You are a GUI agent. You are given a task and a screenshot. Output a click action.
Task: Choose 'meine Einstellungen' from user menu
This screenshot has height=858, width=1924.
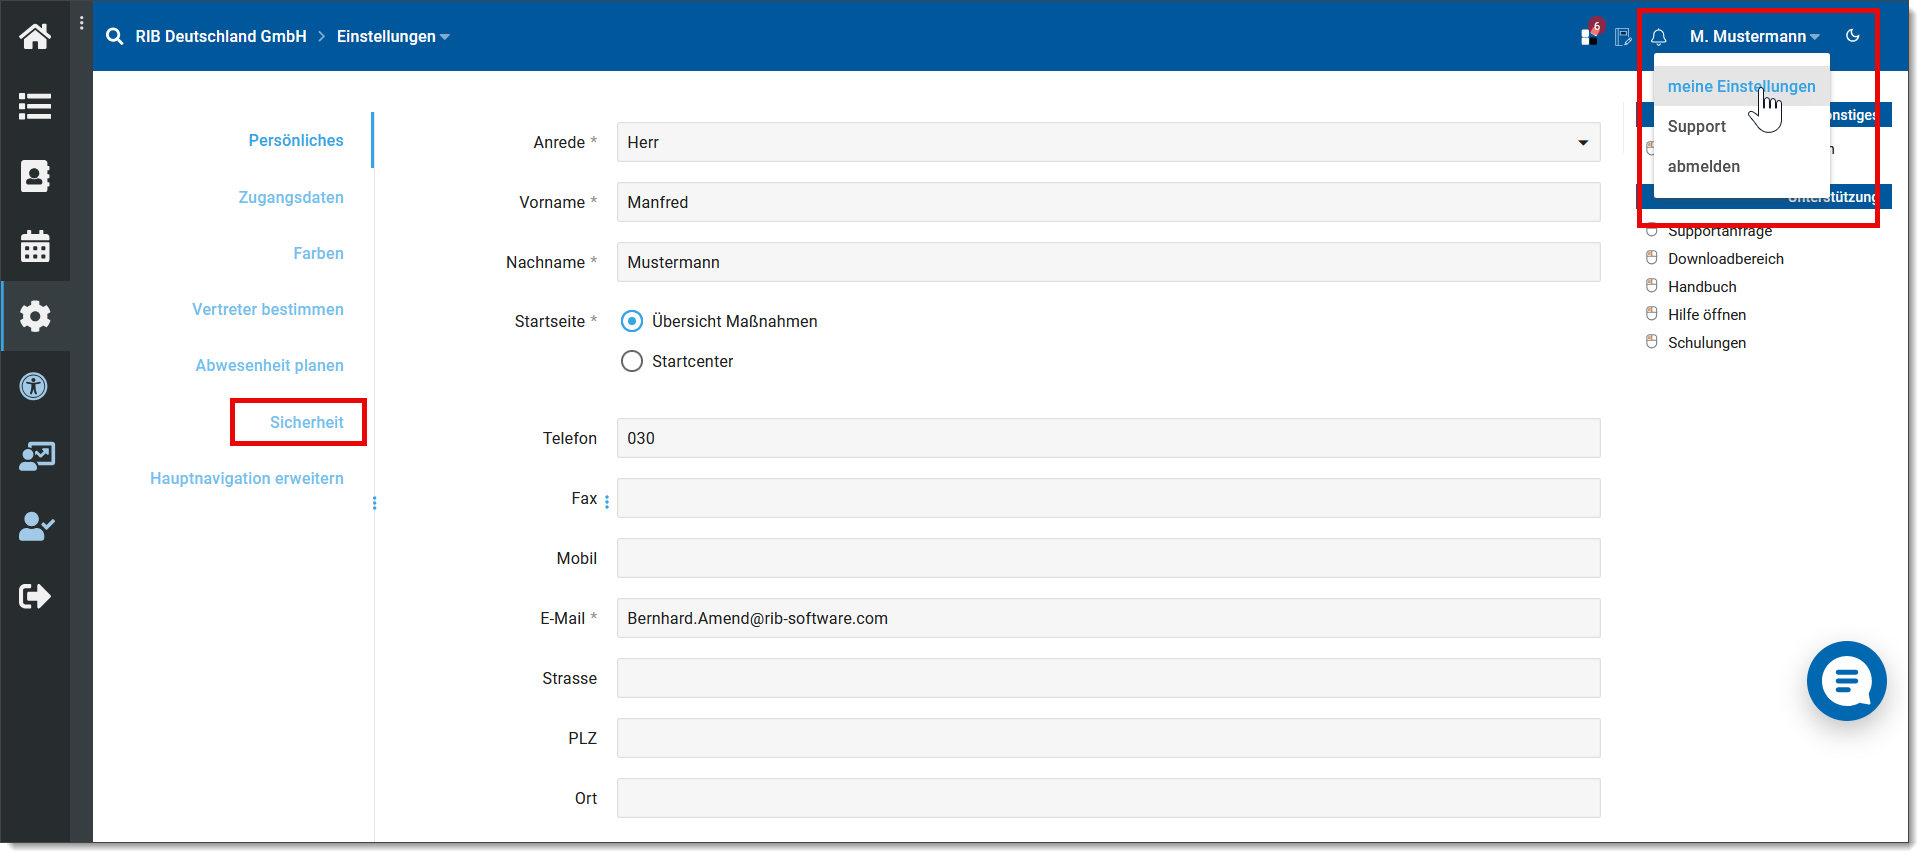(x=1740, y=87)
